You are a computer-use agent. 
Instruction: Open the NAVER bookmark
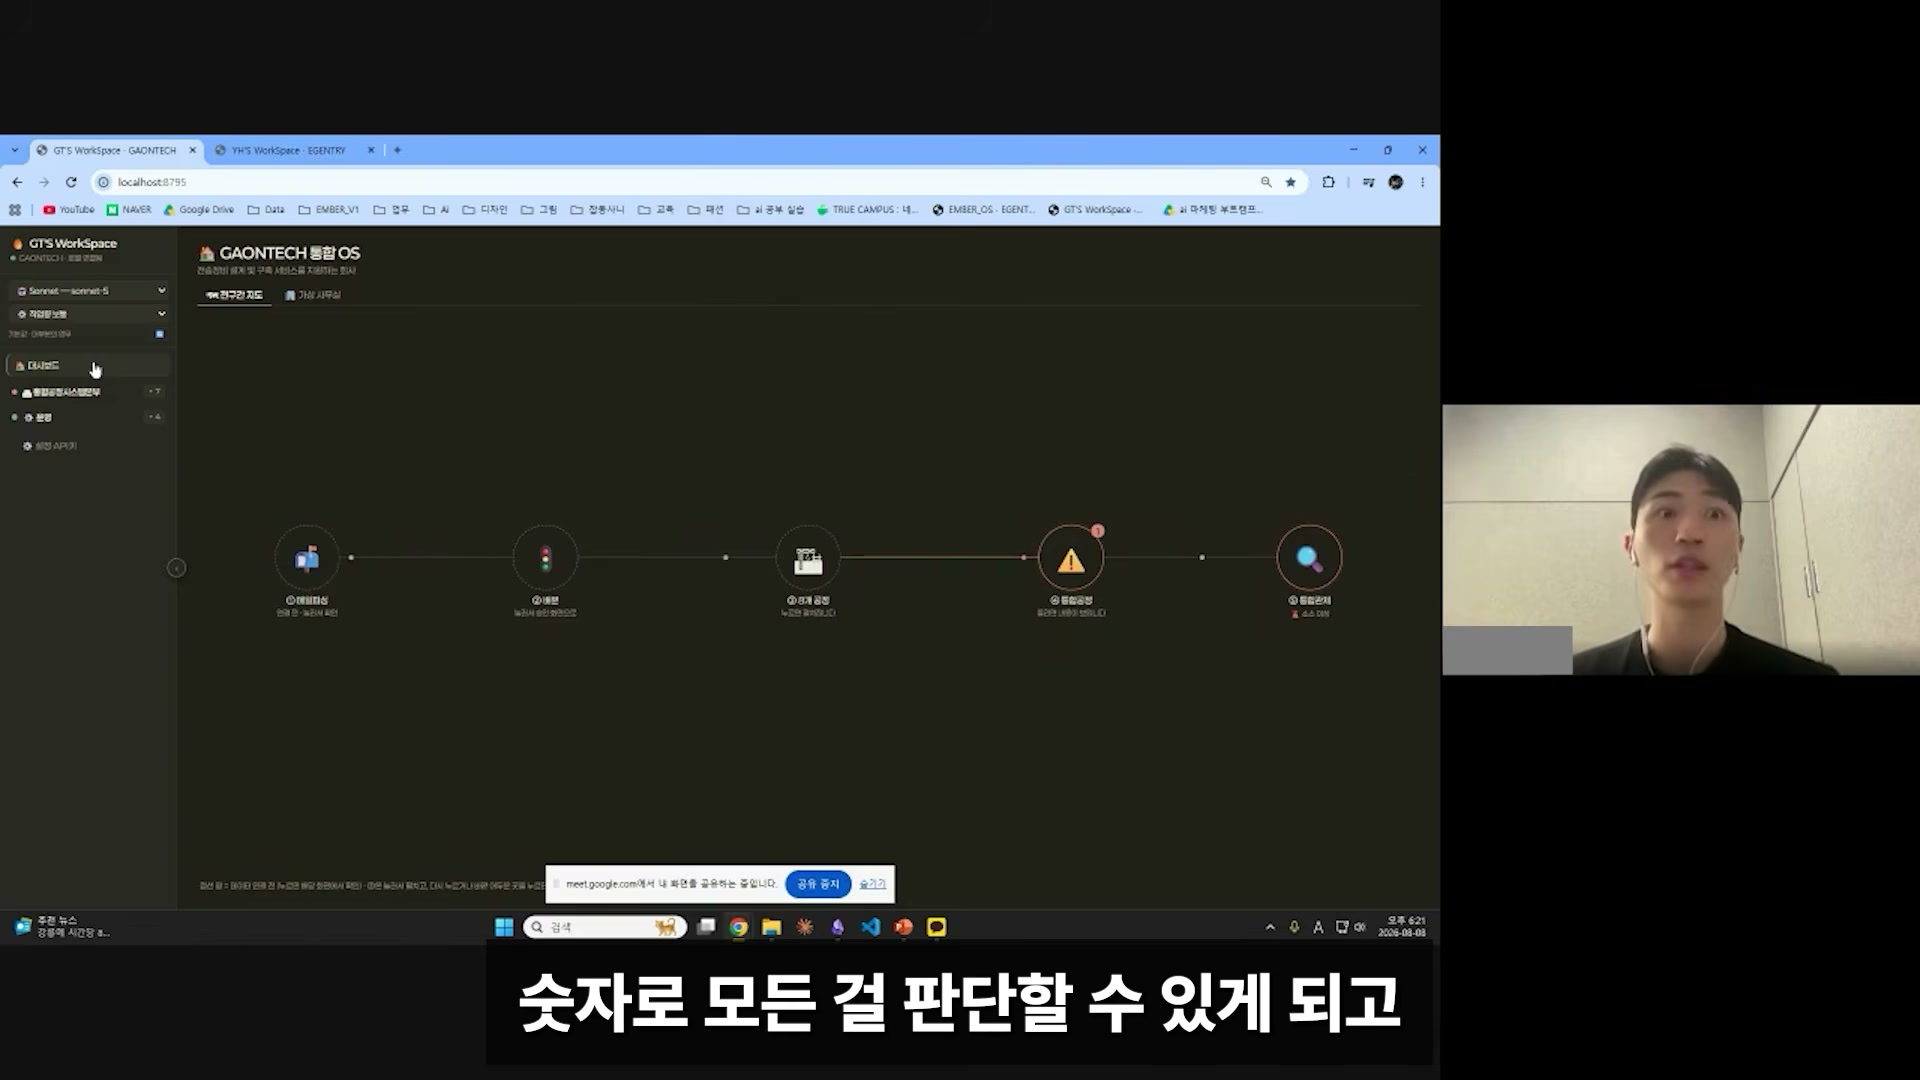(x=129, y=210)
